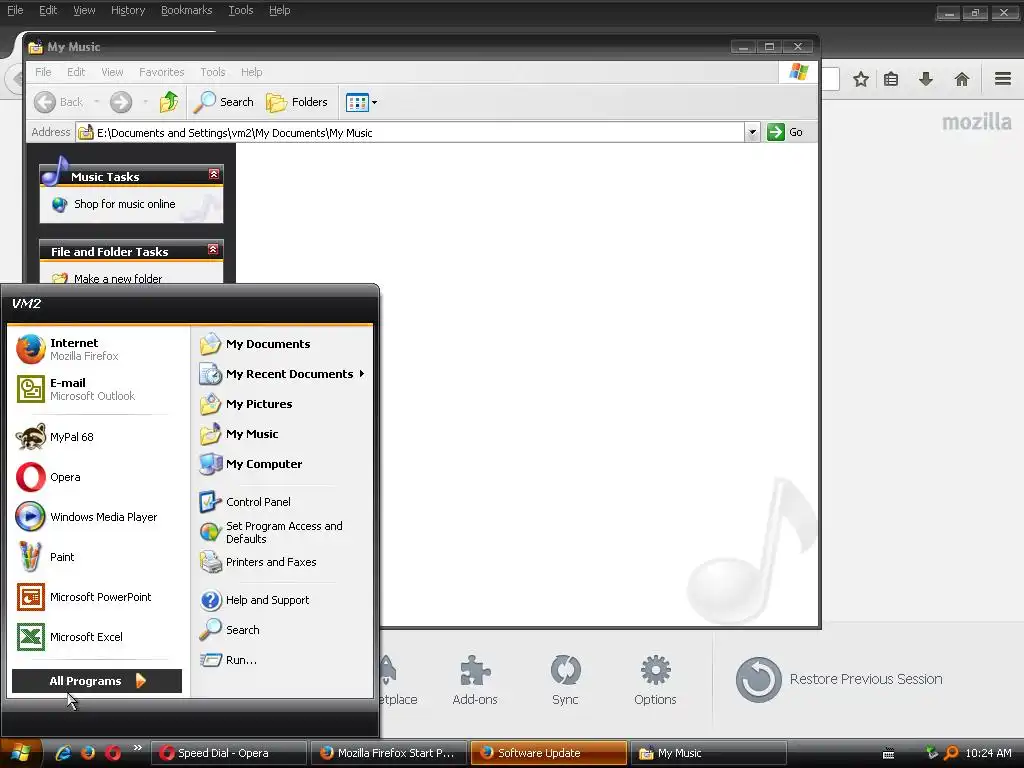Click the tray magnifier icon
Image resolution: width=1024 pixels, height=768 pixels.
(x=951, y=753)
